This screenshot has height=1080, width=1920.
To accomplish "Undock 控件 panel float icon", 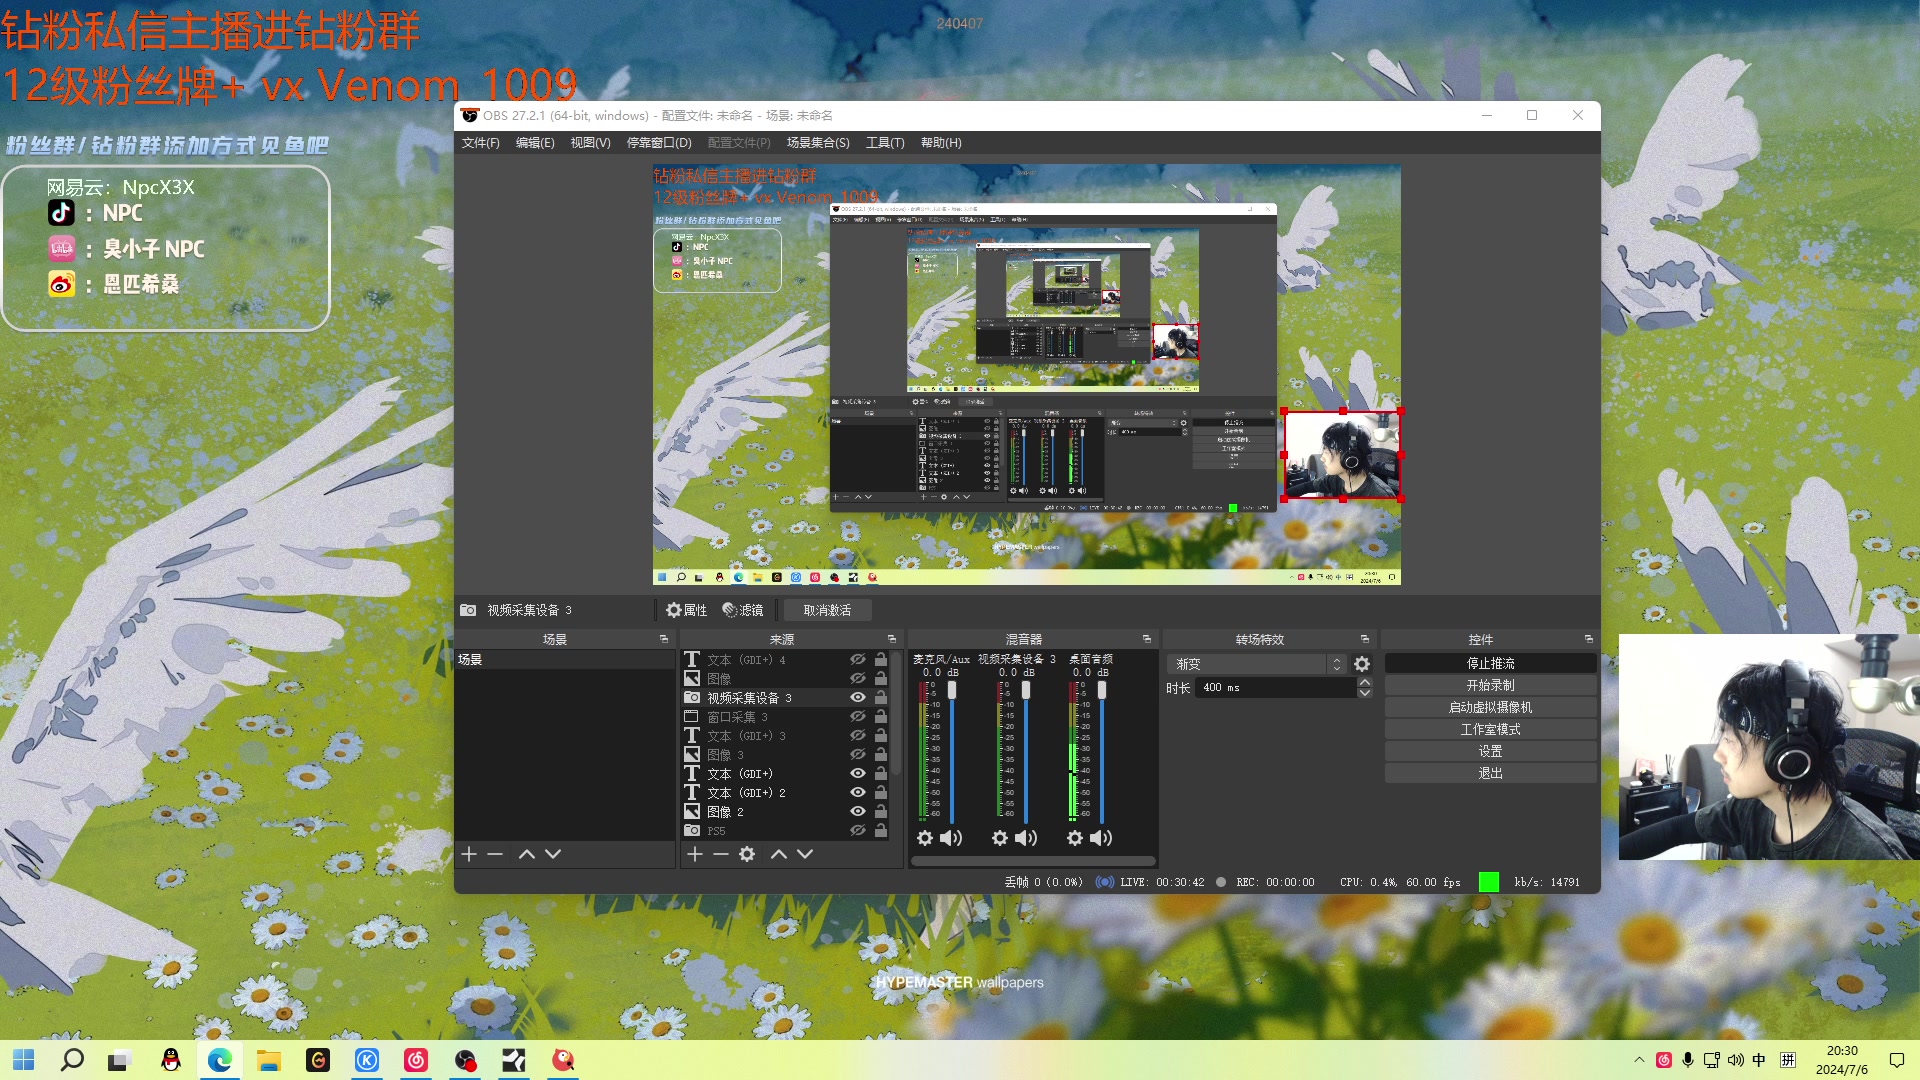I will tap(1588, 639).
